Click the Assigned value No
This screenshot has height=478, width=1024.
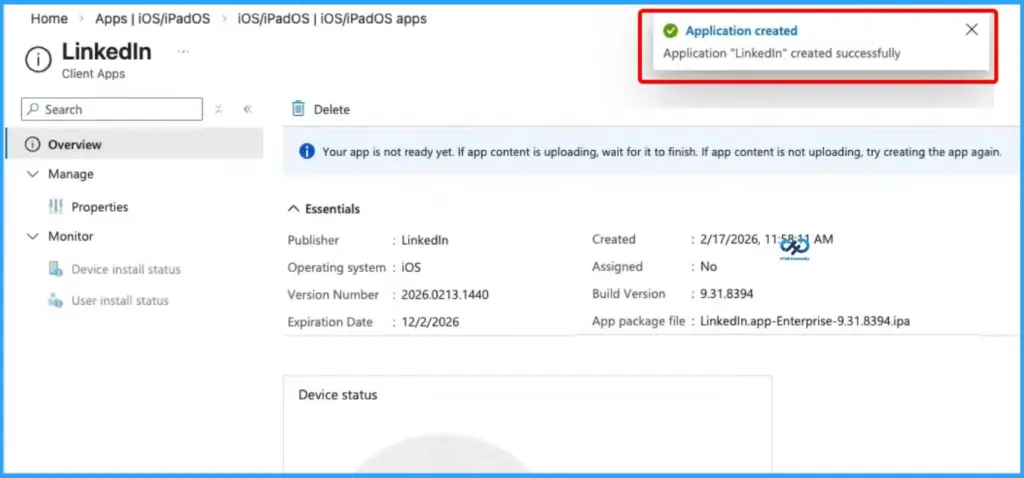pos(709,267)
